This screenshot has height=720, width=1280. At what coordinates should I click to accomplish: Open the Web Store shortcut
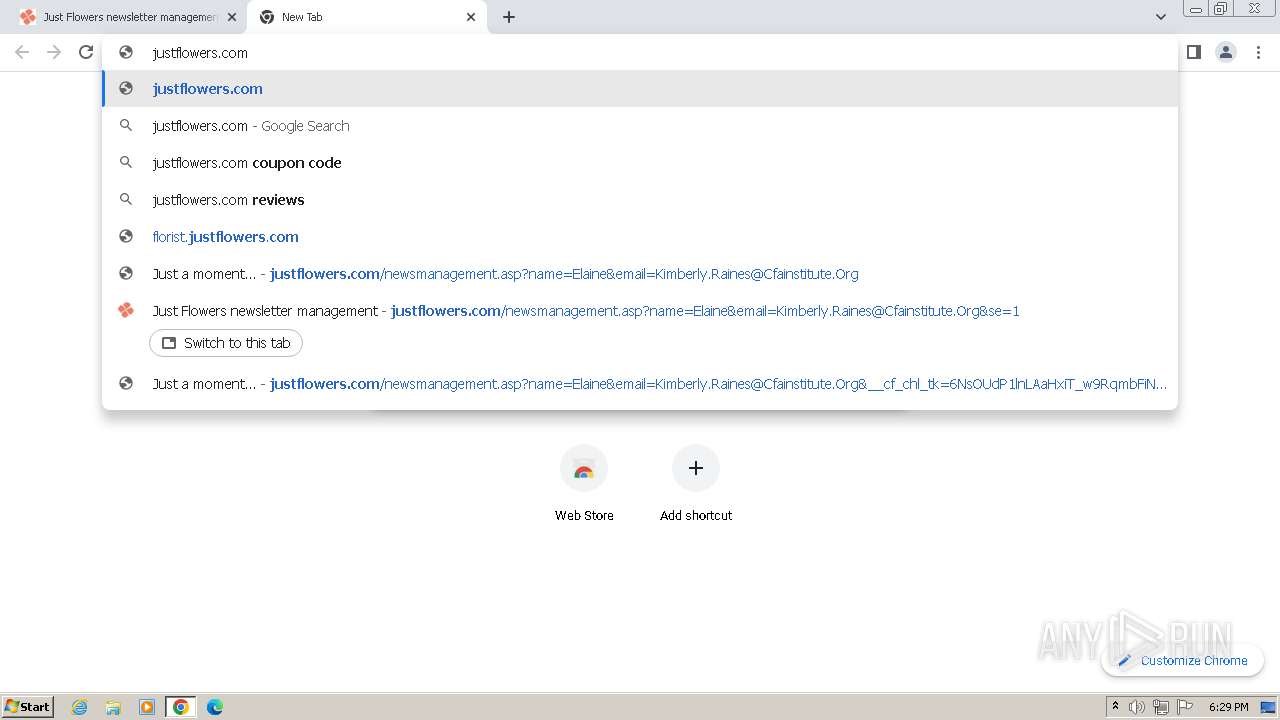(x=584, y=485)
